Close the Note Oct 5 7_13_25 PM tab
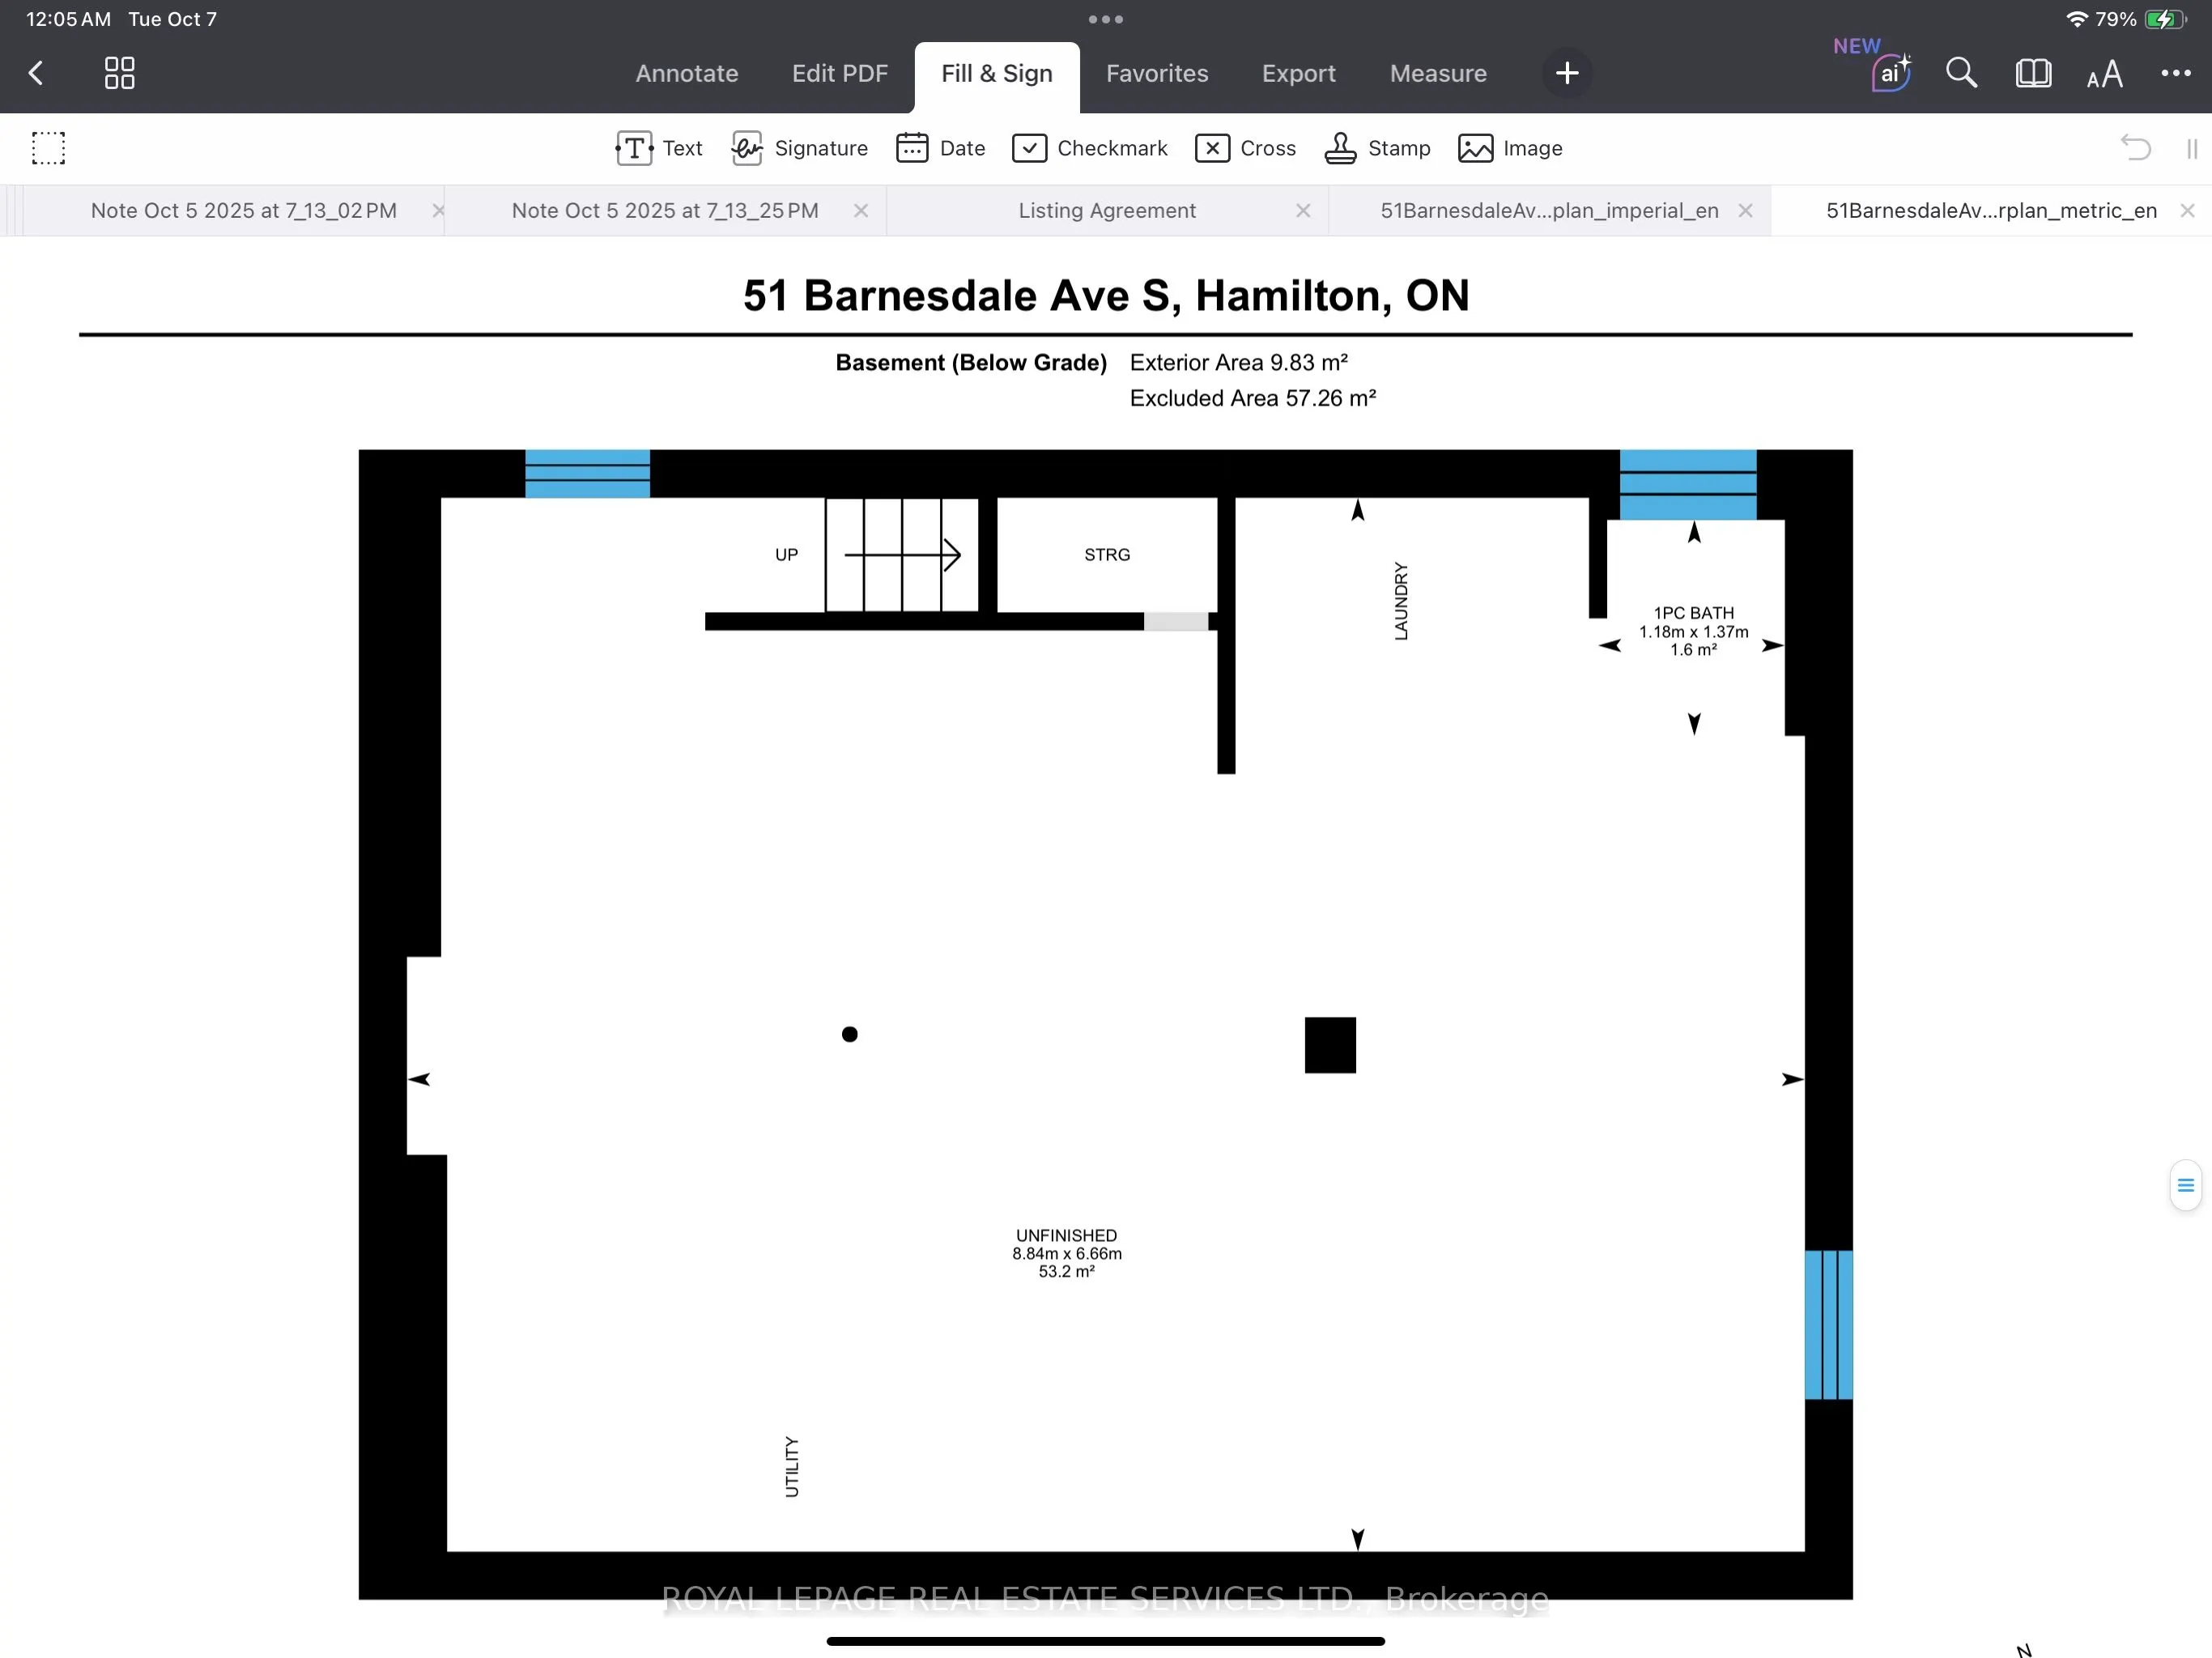The width and height of the screenshot is (2212, 1658). [860, 210]
